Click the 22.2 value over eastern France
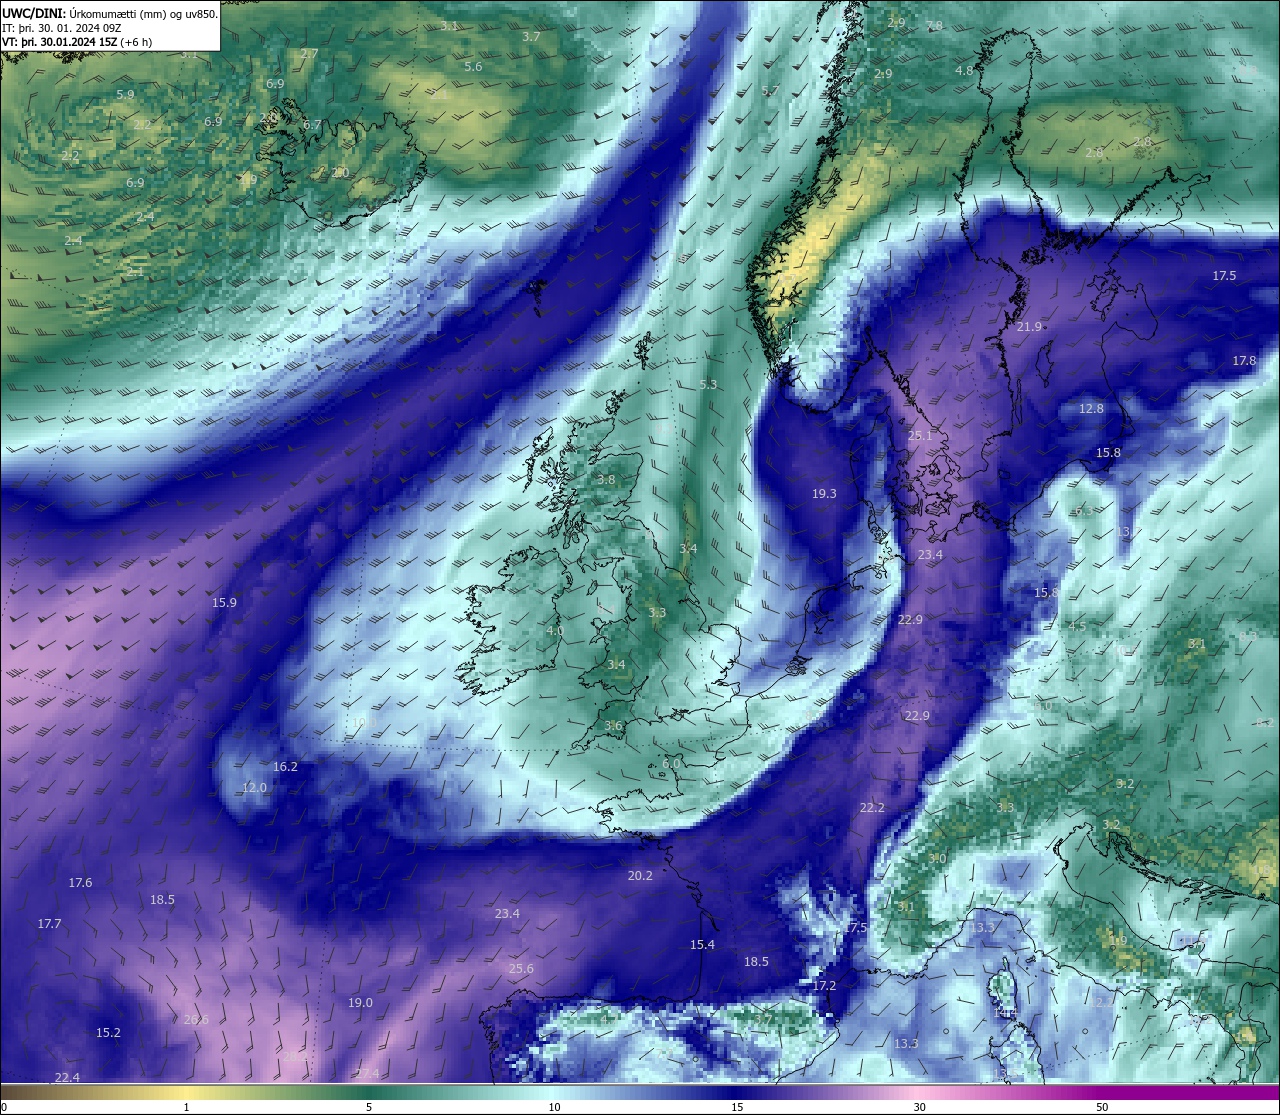Viewport: 1280px width, 1115px height. coord(872,808)
